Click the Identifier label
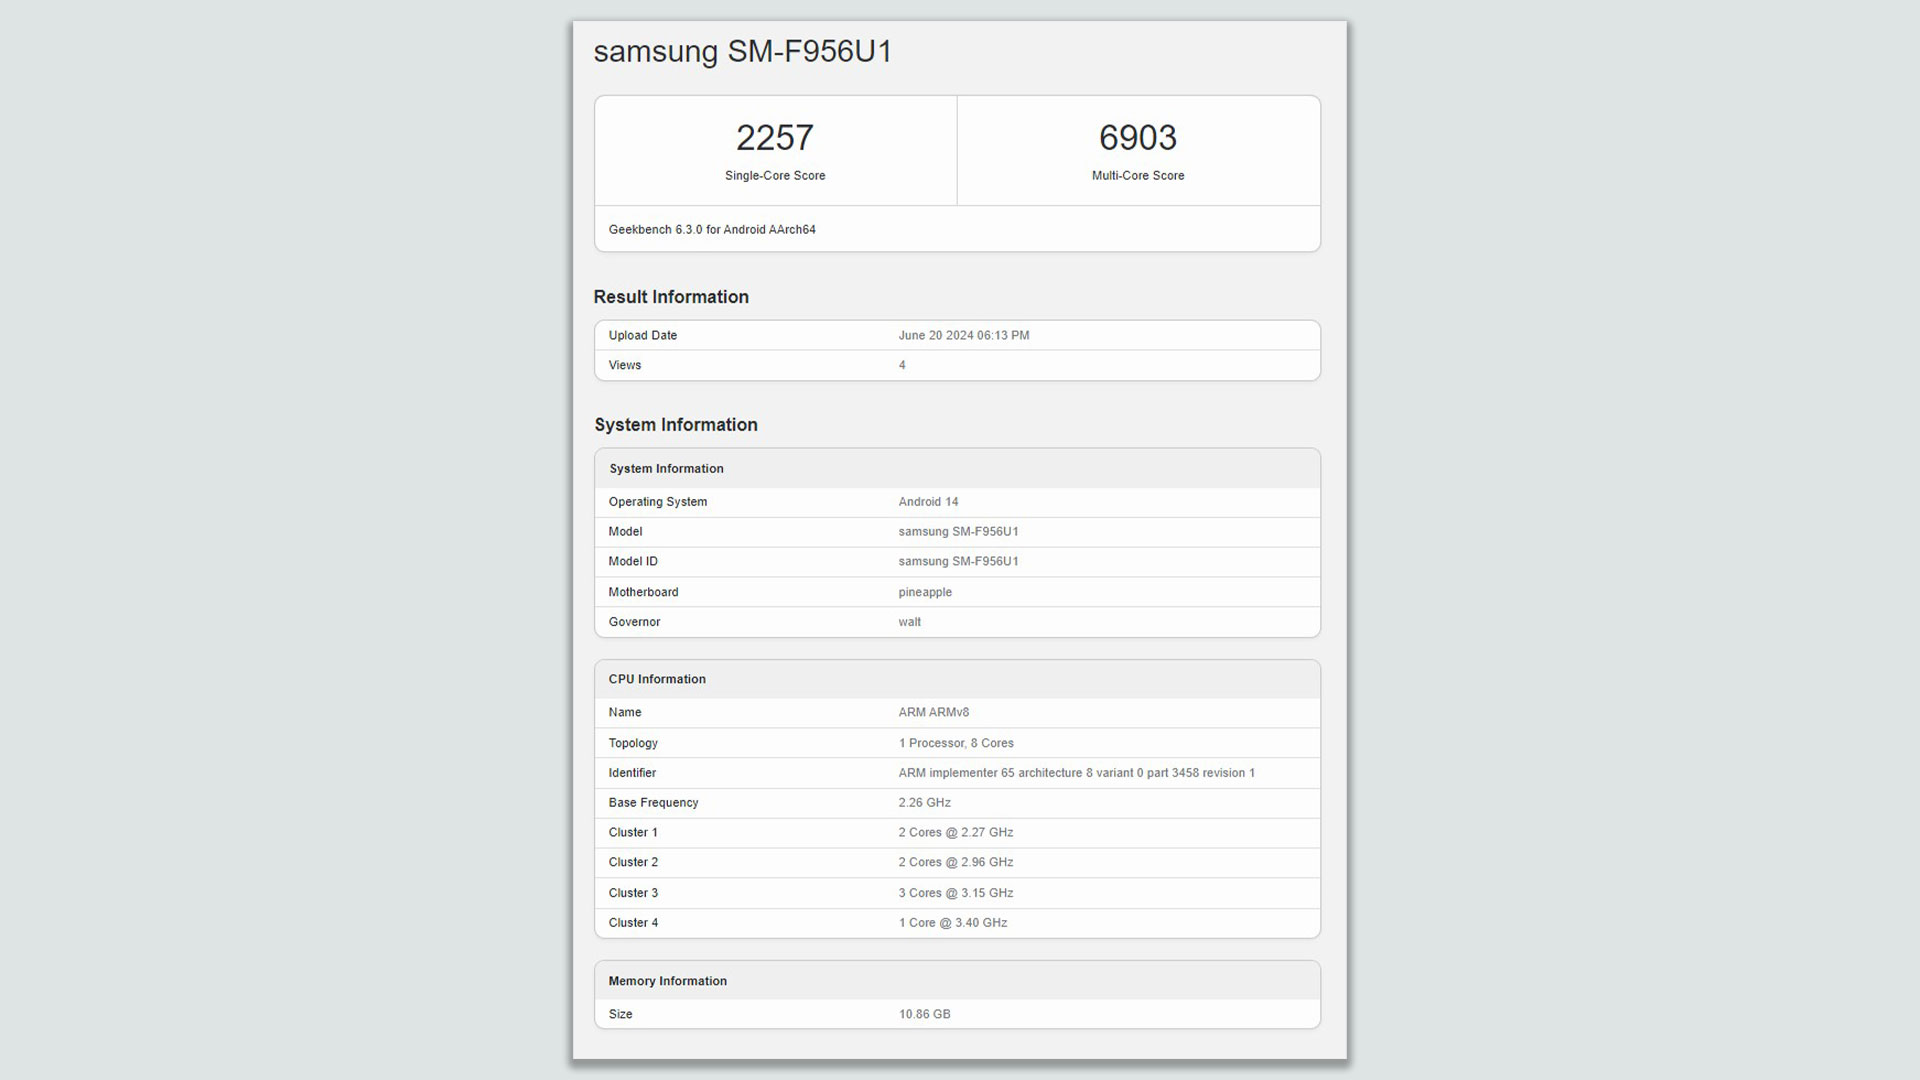The image size is (1920, 1080). point(632,773)
